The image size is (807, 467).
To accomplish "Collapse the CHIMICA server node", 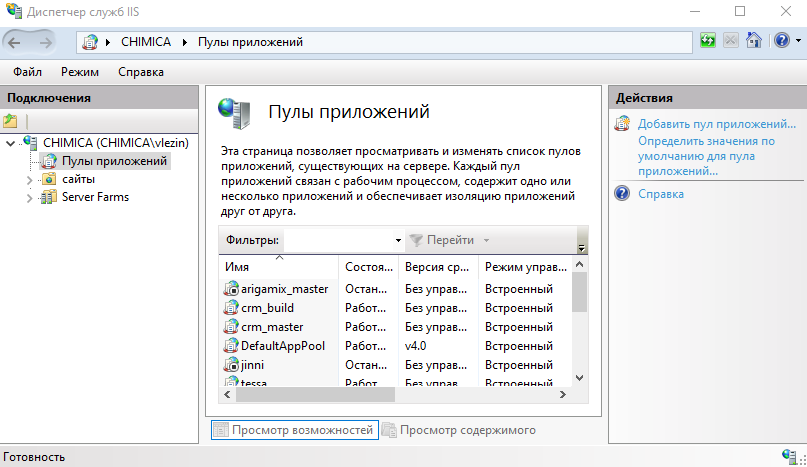I will coord(11,143).
